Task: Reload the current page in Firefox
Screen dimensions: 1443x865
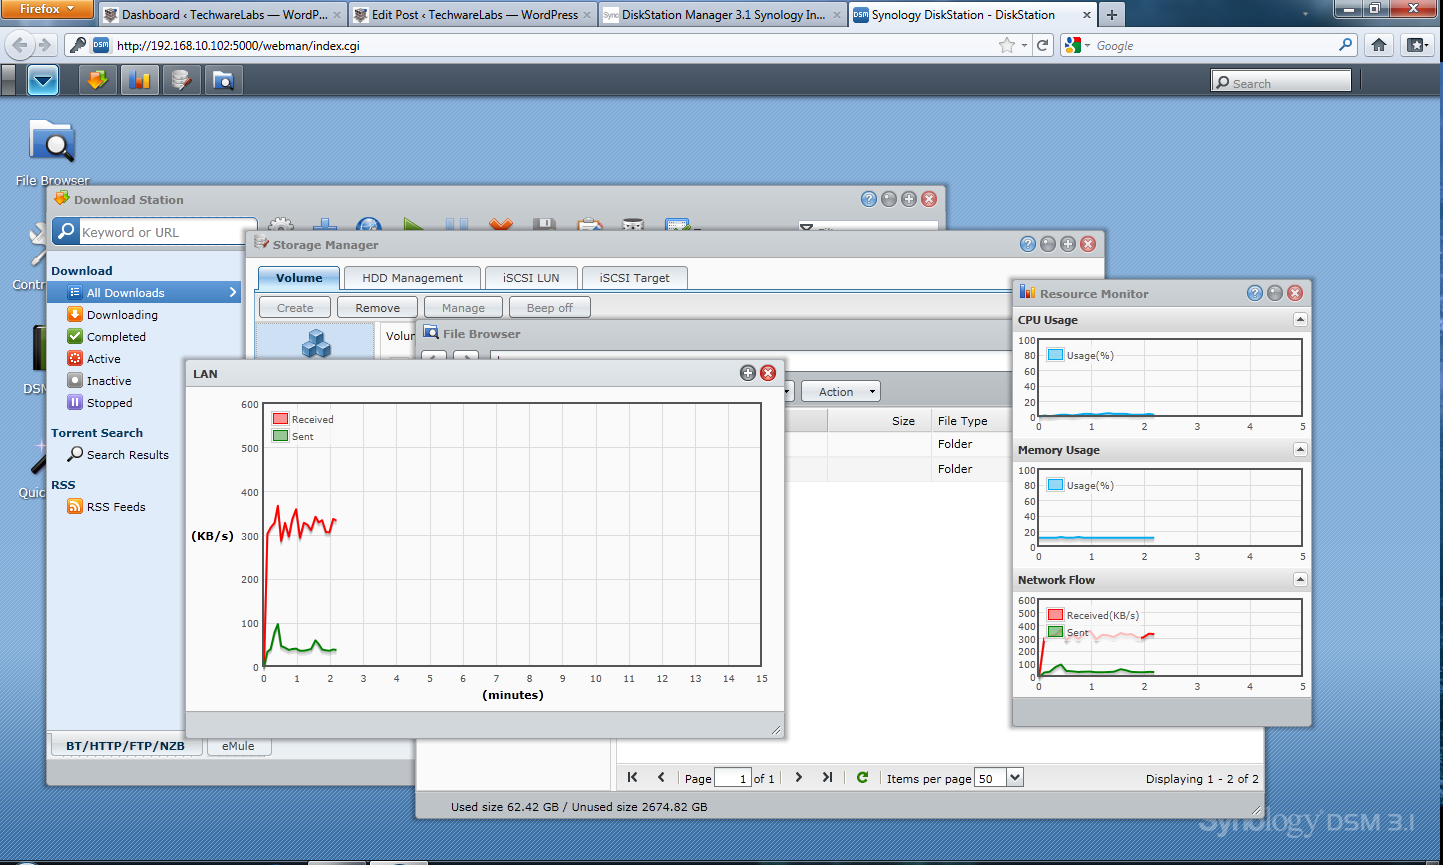Action: 1043,45
